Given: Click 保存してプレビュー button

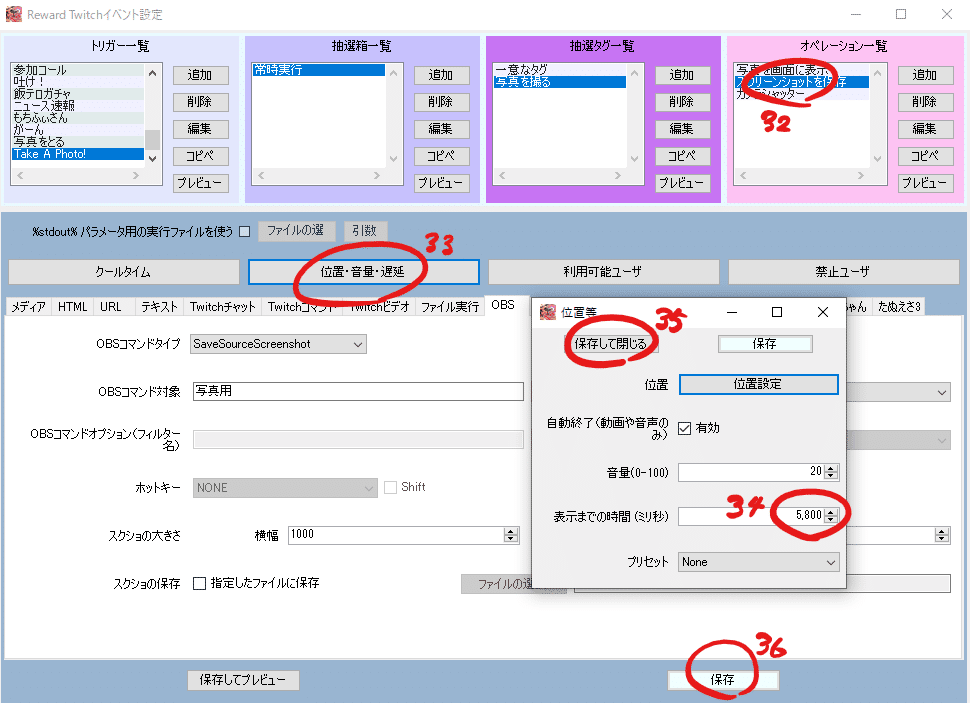Looking at the screenshot, I should pyautogui.click(x=243, y=679).
